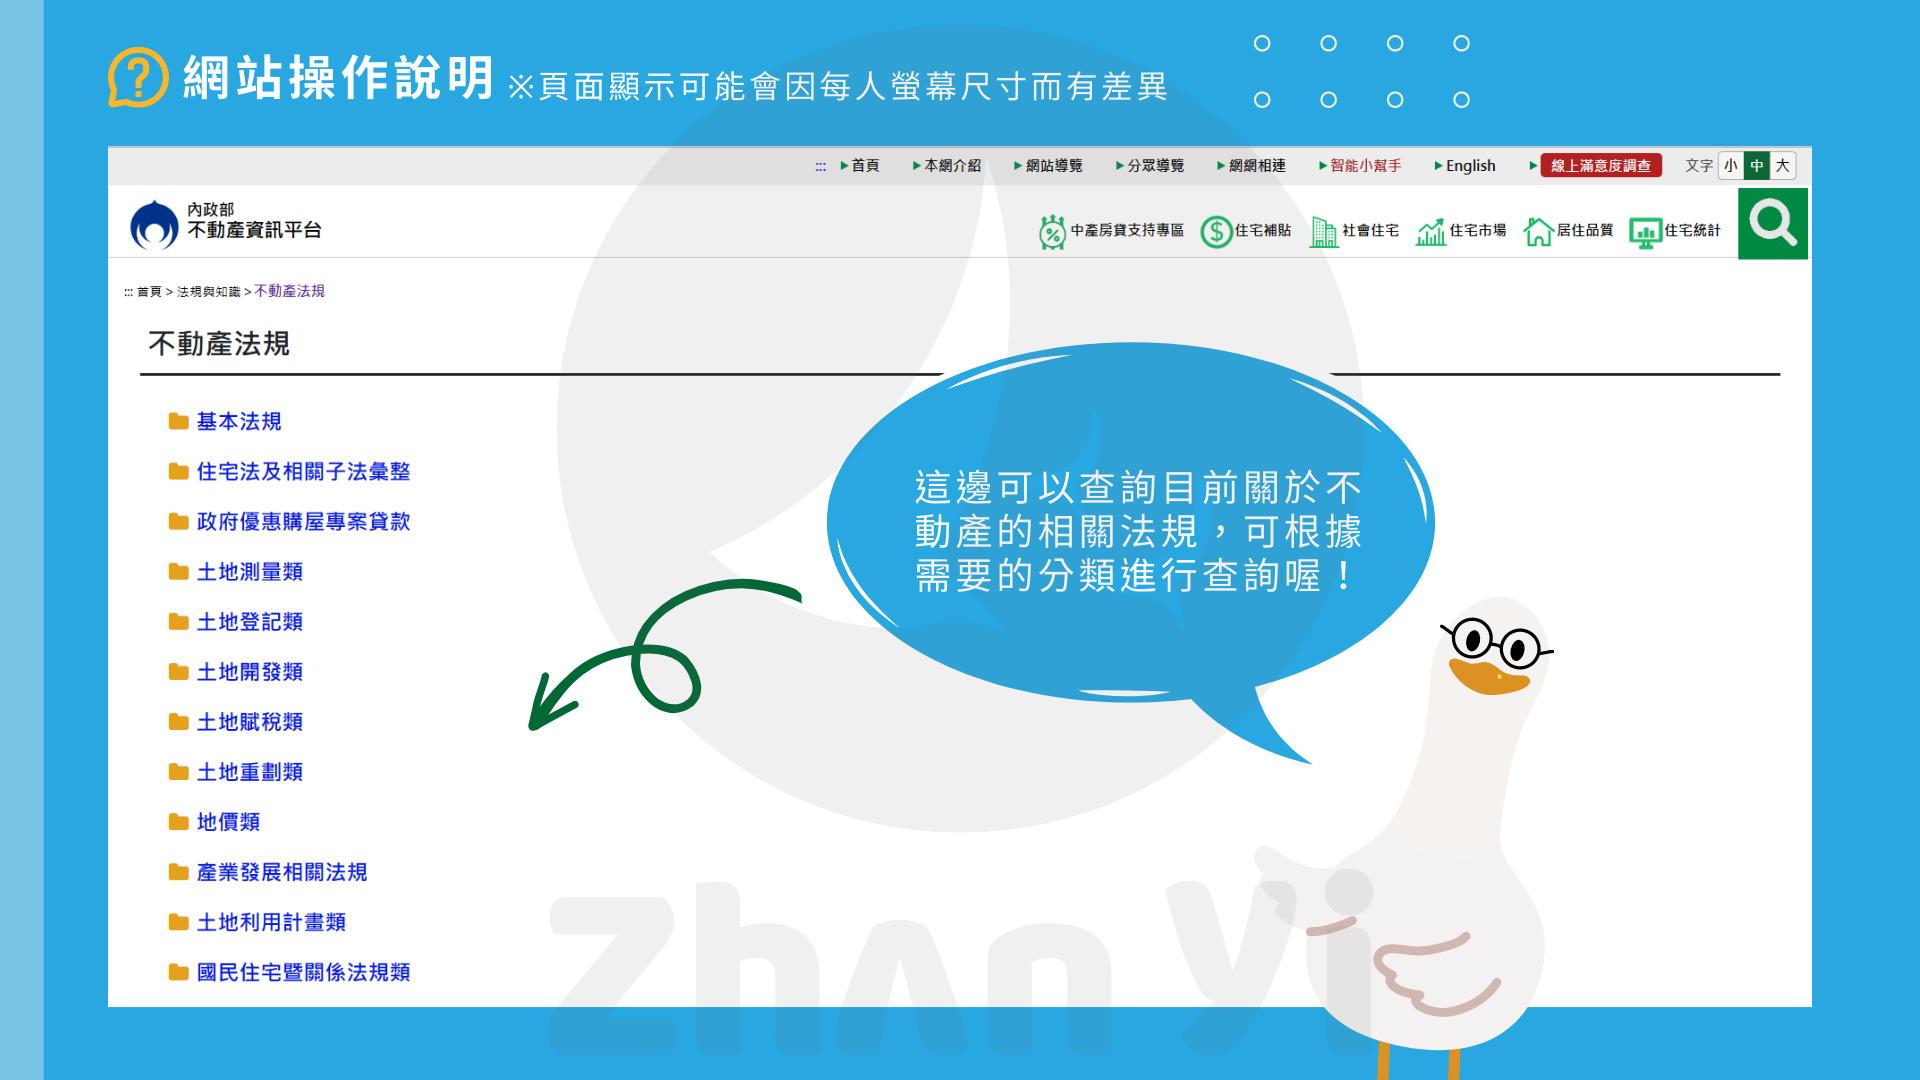This screenshot has width=1920, height=1080.
Task: Click the 基本法規 folder link
Action: 240,422
